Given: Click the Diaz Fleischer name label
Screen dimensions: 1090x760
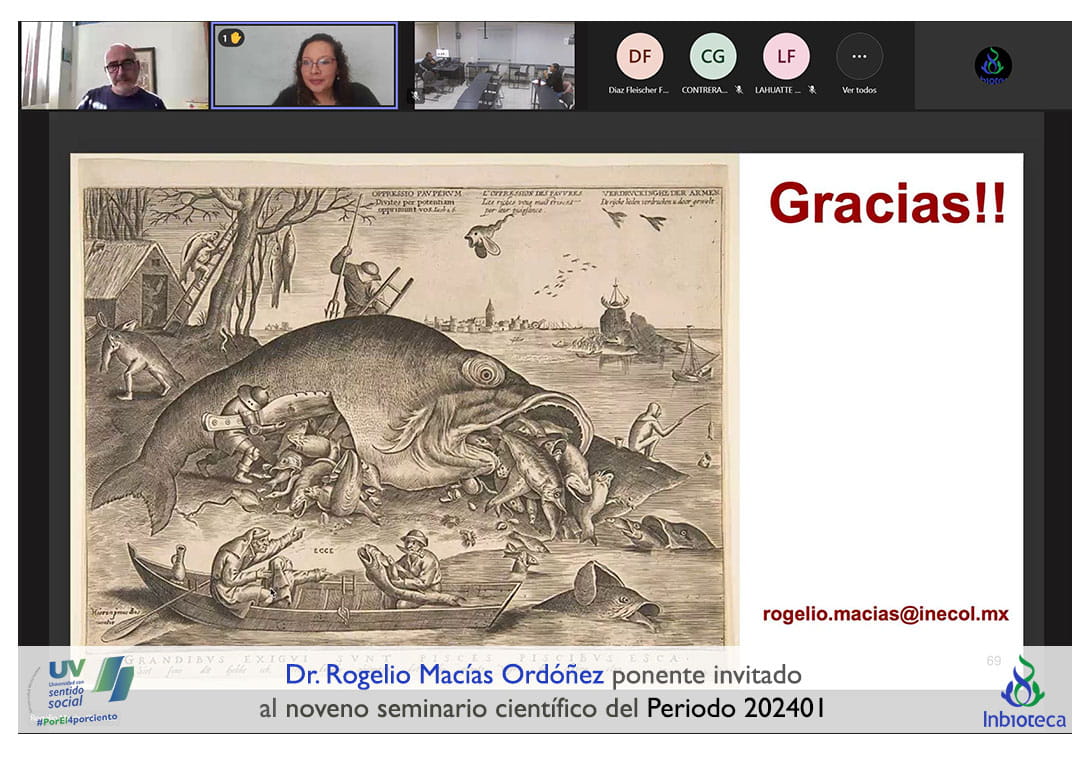Looking at the screenshot, I should coord(639,90).
